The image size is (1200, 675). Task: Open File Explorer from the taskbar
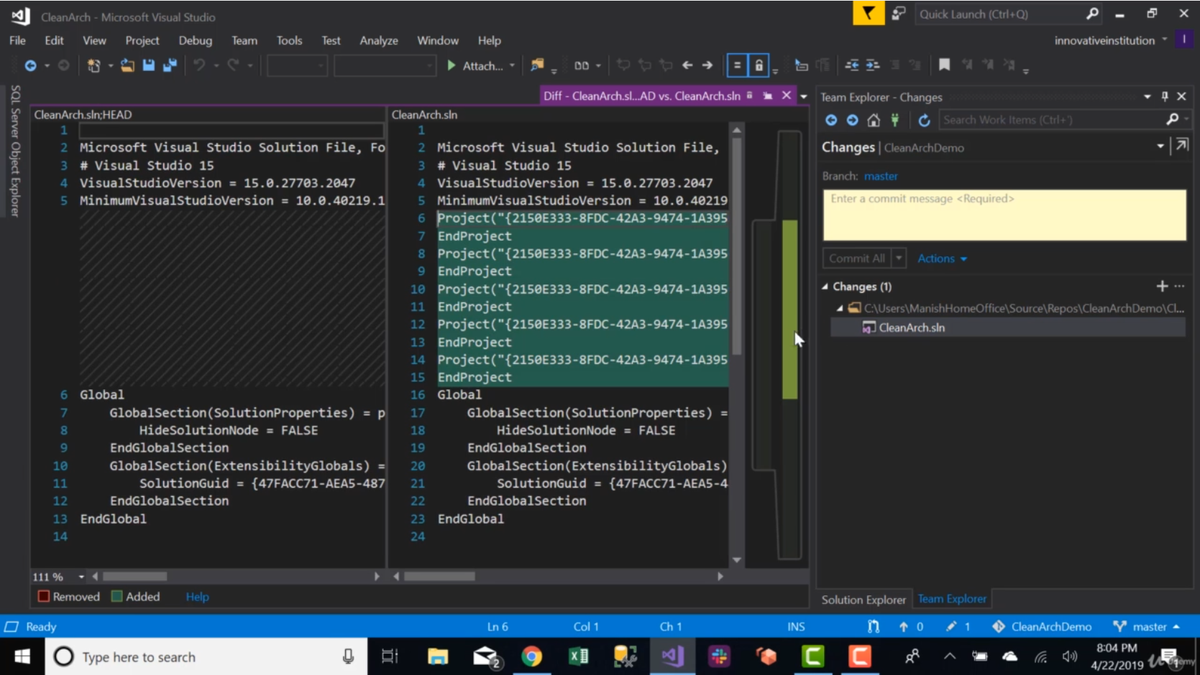coord(438,657)
